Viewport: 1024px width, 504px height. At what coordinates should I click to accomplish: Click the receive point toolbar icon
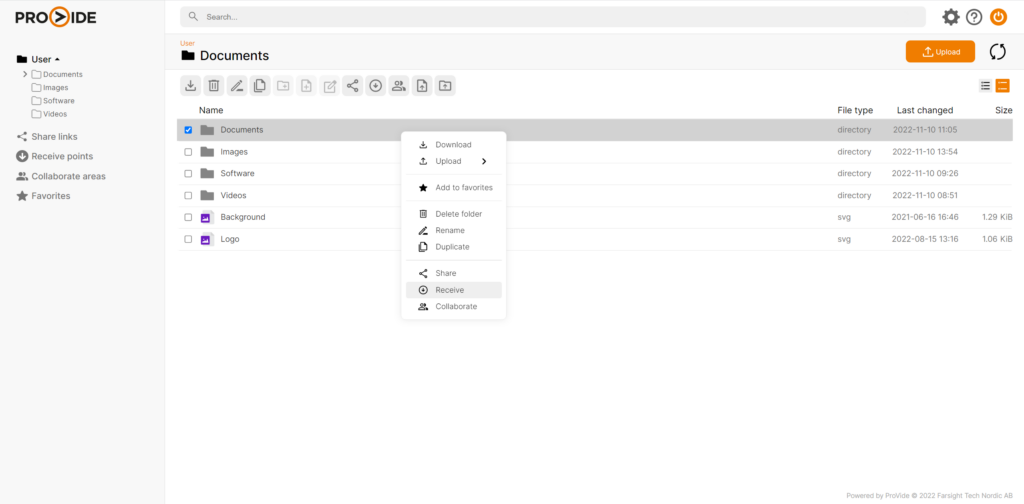[376, 86]
